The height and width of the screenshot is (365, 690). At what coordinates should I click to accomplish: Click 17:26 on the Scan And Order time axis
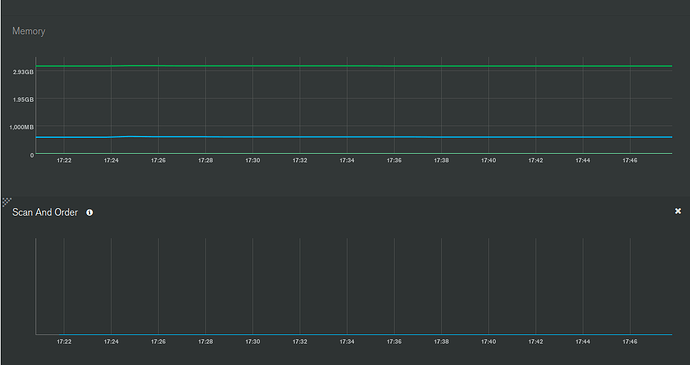click(158, 342)
